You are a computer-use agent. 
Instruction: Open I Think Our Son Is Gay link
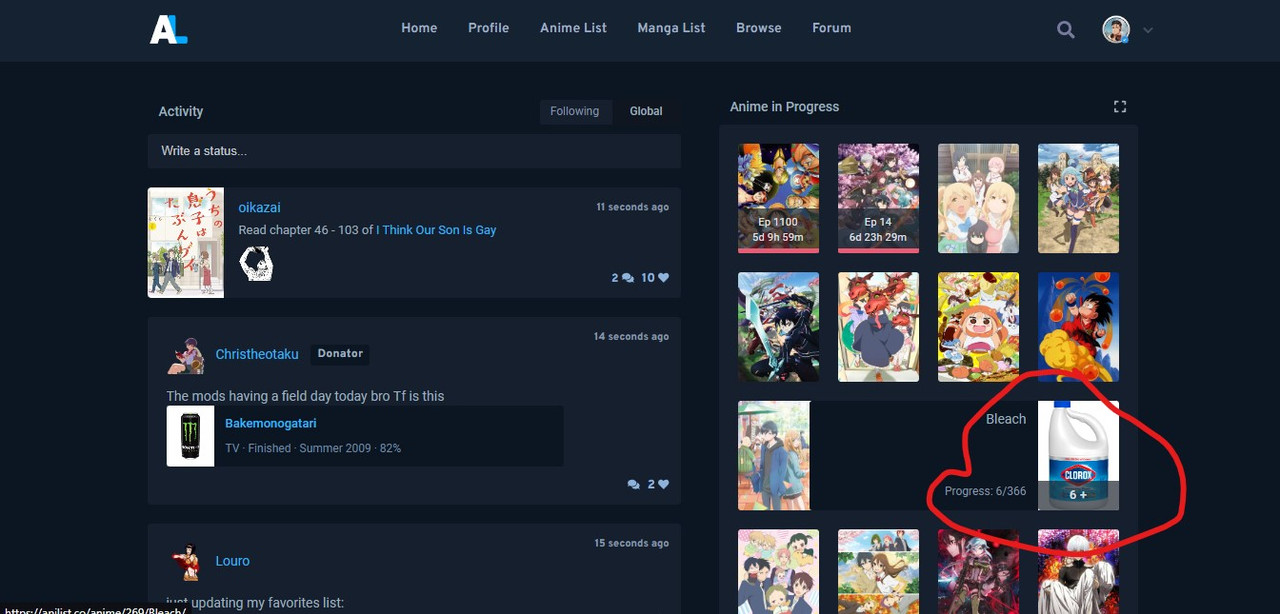point(436,230)
